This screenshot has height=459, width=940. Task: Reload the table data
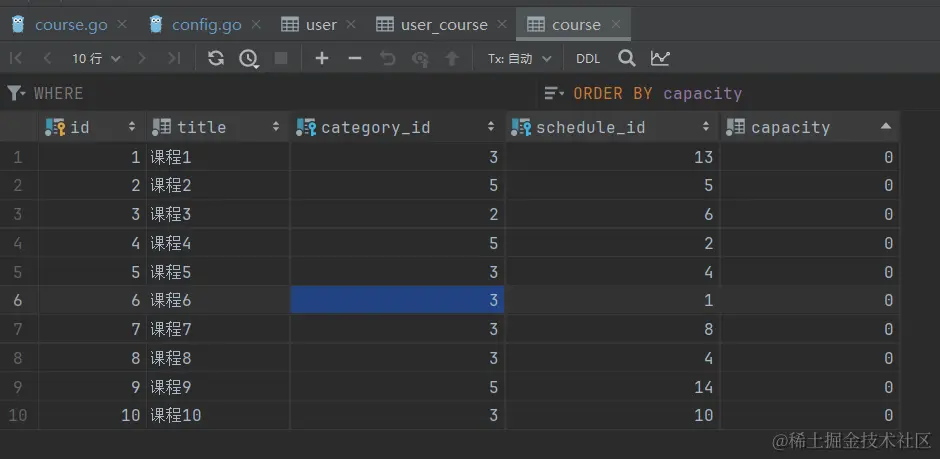coord(216,58)
